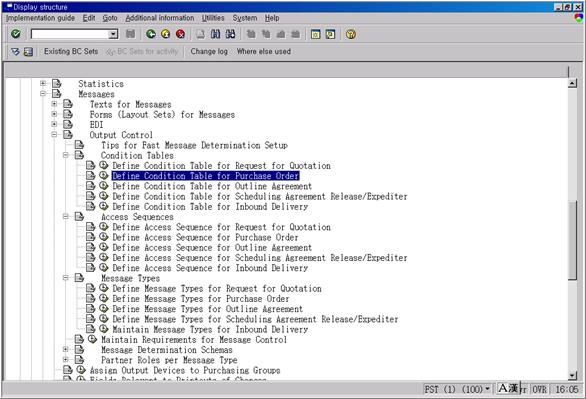
Task: Click the Create Shortcut icon
Action: coord(330,34)
